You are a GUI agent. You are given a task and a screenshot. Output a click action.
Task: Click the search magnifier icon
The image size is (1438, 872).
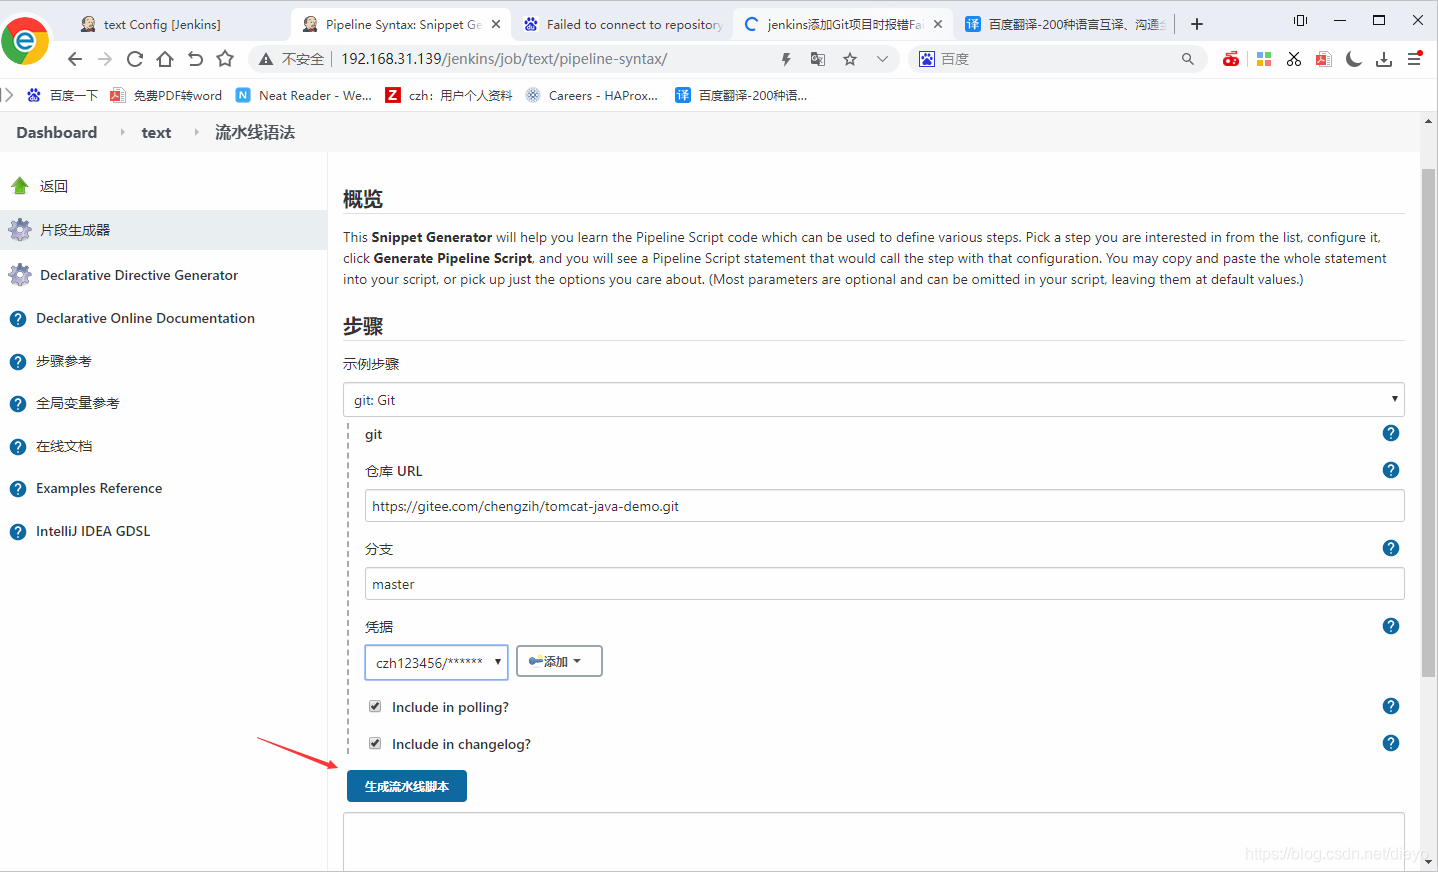[x=1188, y=59]
